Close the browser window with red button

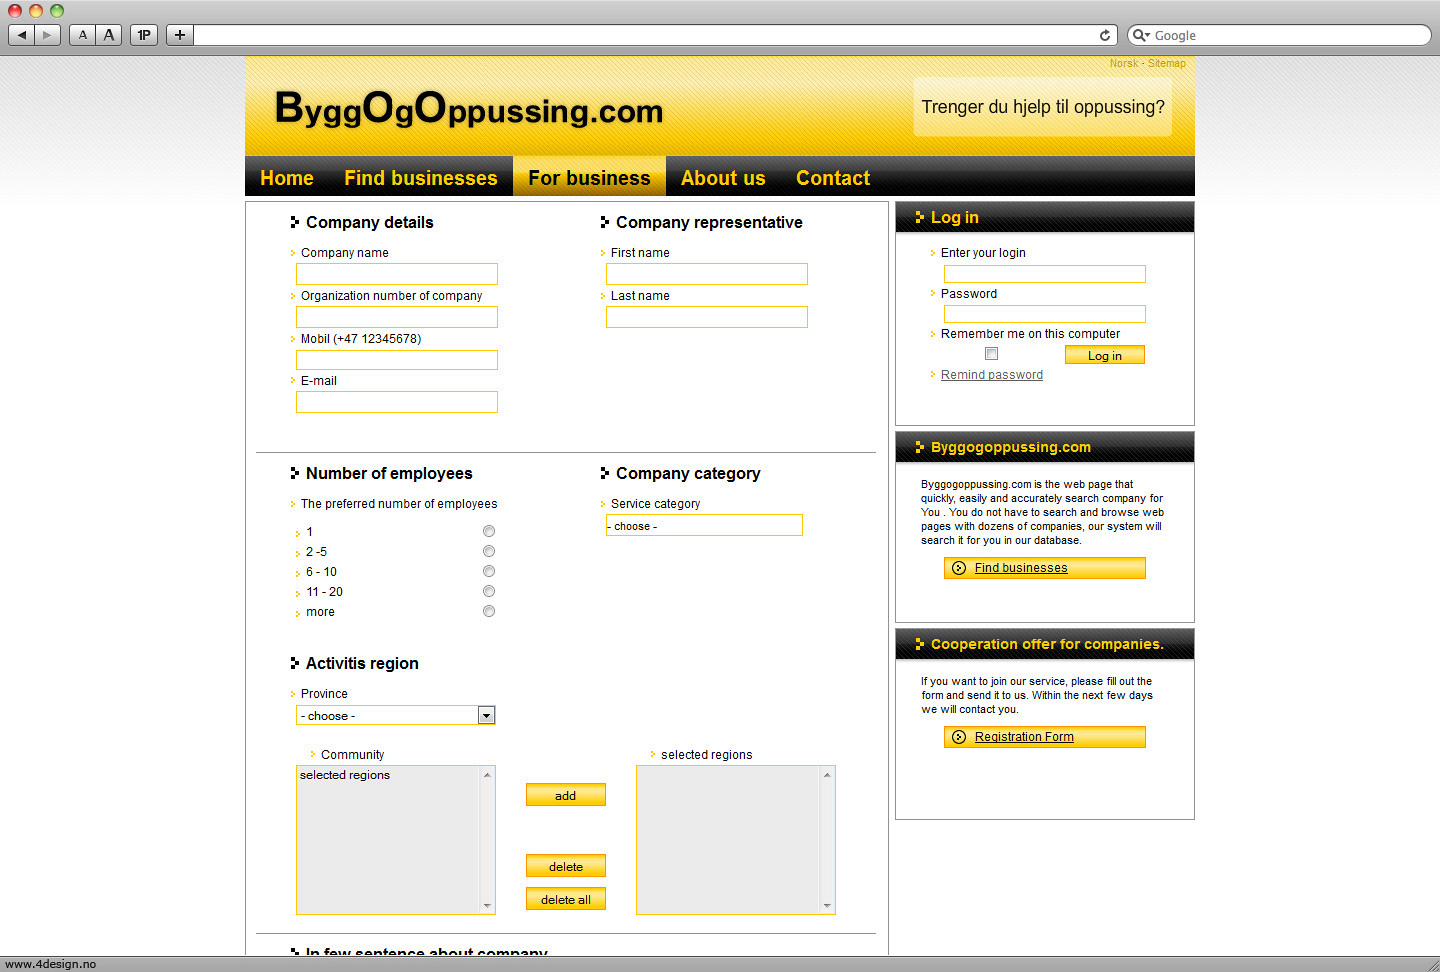(15, 10)
